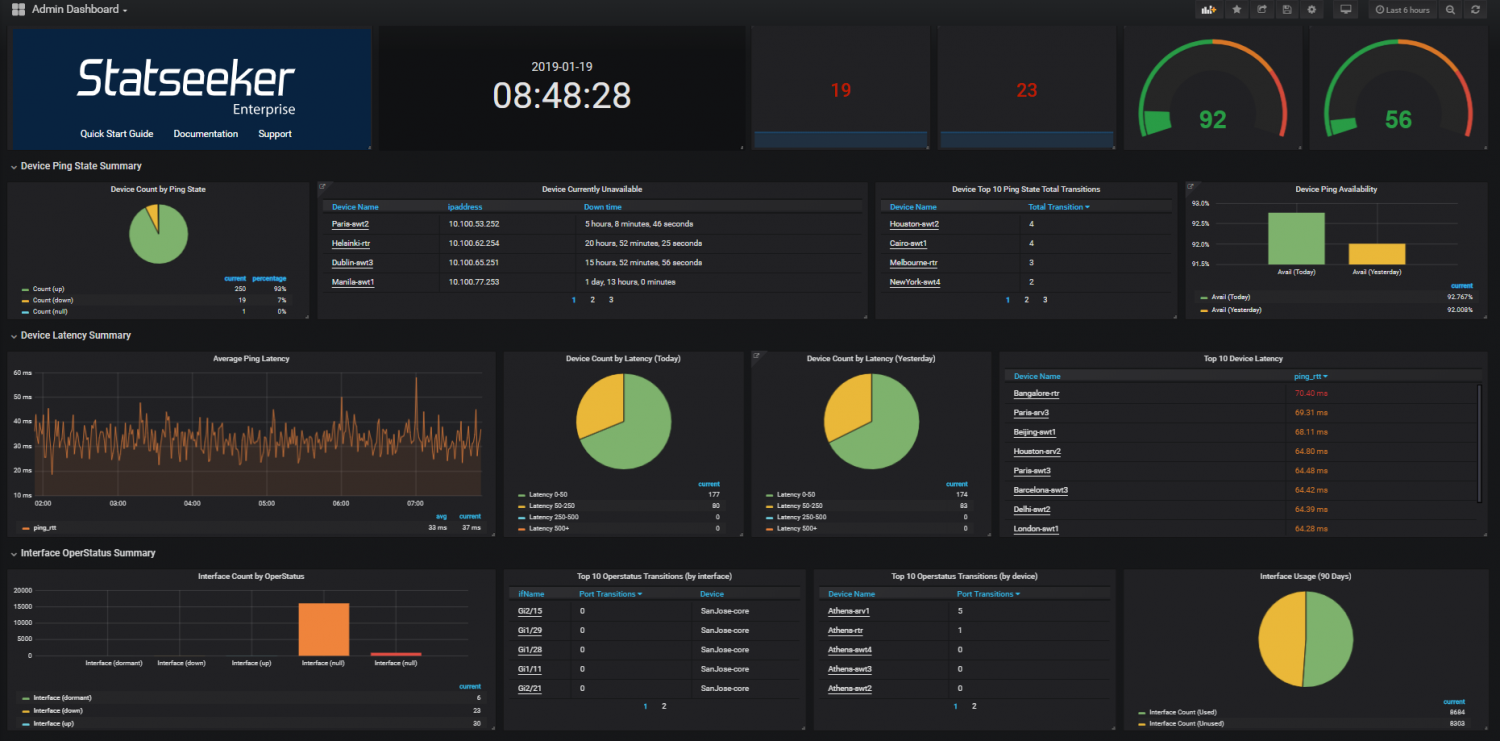The height and width of the screenshot is (741, 1500).
Task: Collapse the Device Latency Summary row
Action: pos(70,335)
